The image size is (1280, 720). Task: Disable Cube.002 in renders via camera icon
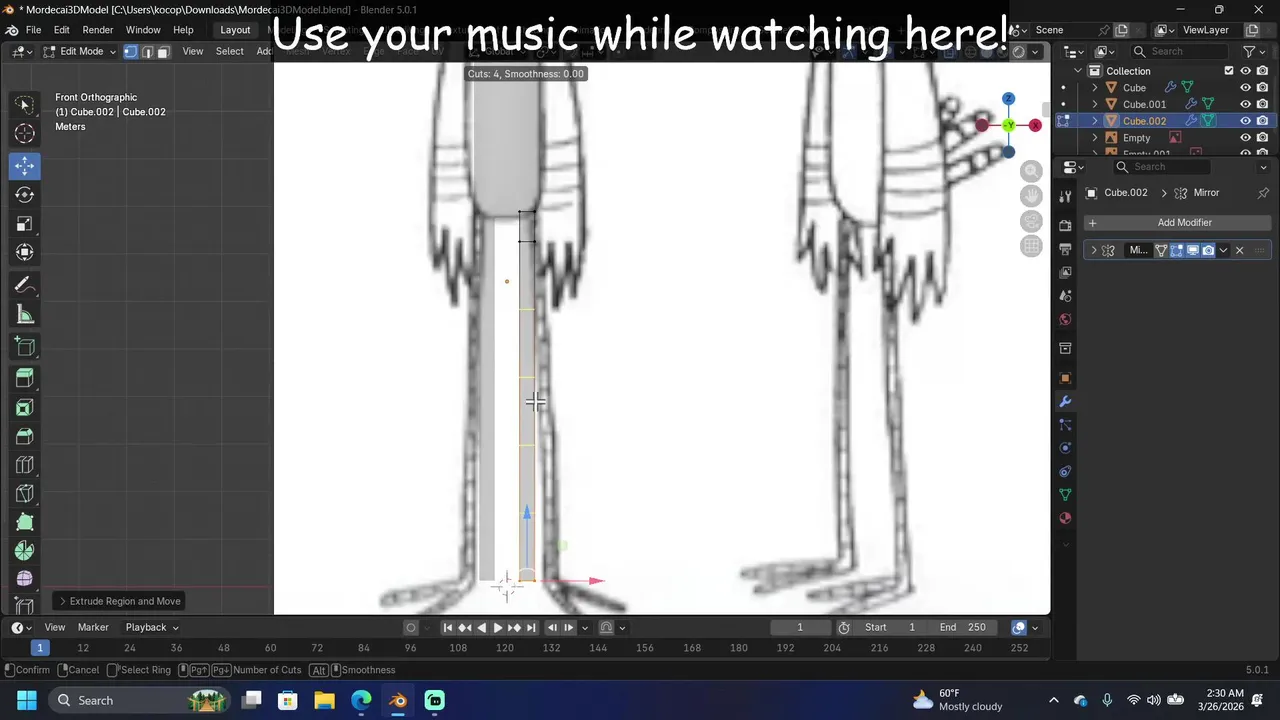point(1263,121)
